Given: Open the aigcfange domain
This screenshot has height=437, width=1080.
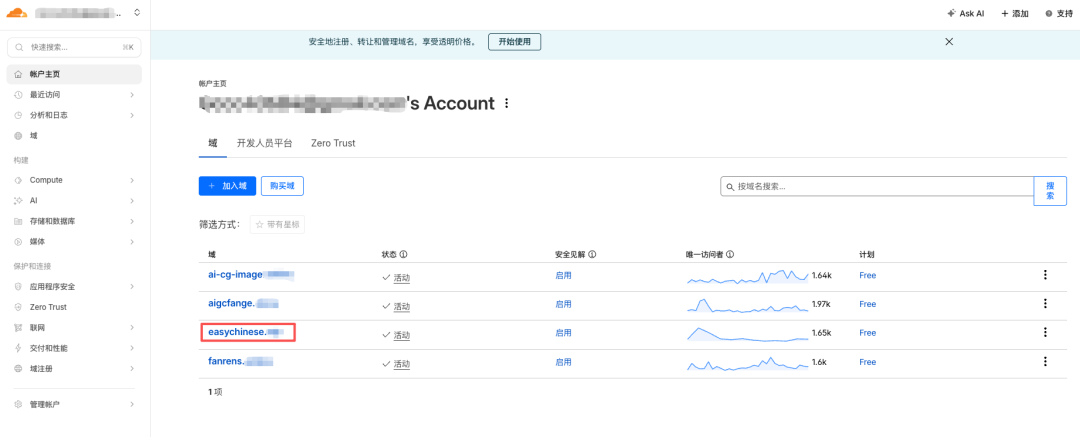Looking at the screenshot, I should point(243,303).
